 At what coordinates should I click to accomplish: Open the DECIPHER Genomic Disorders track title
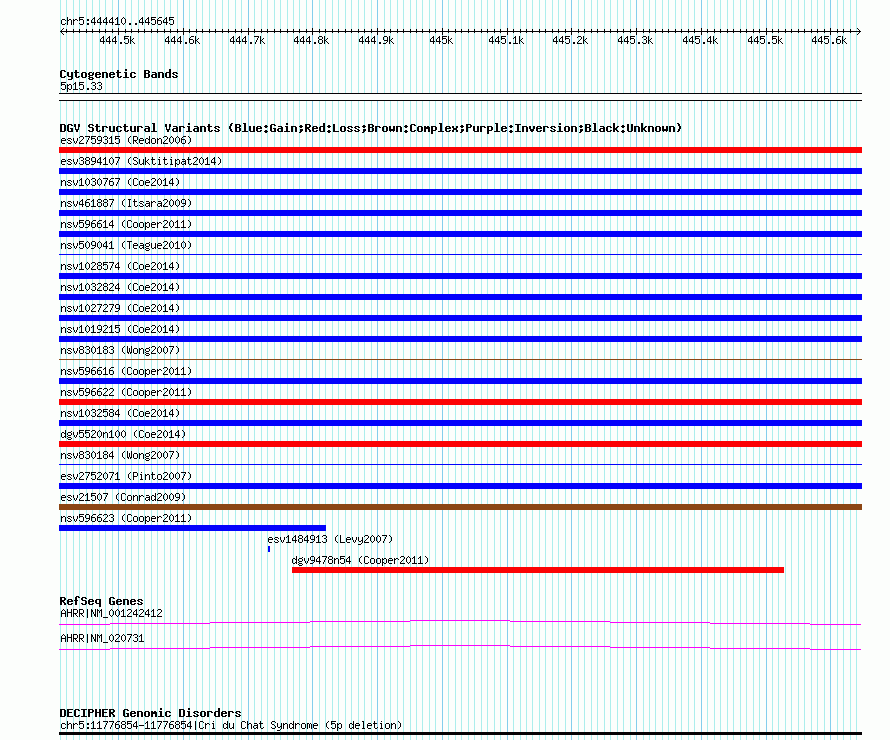pos(150,713)
